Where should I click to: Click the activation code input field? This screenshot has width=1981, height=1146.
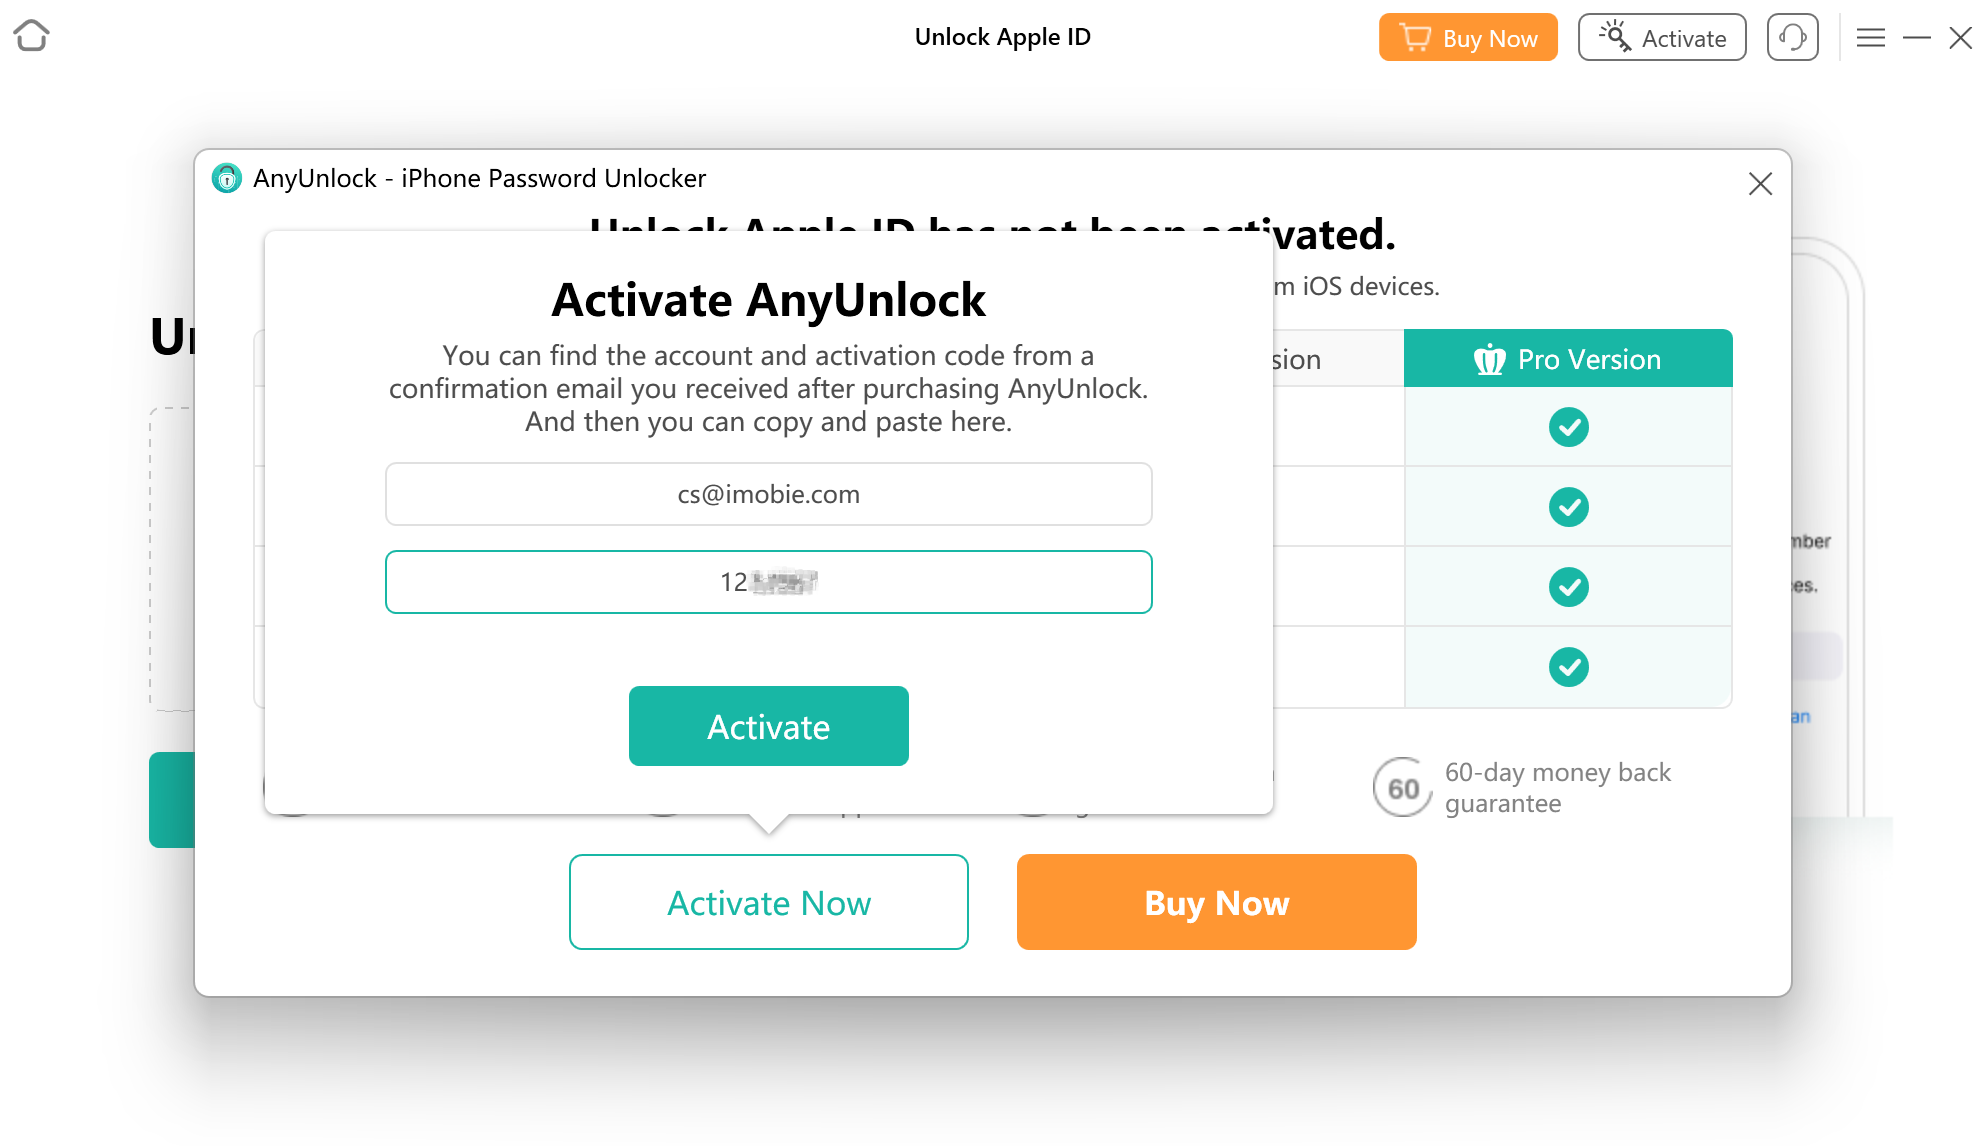click(768, 583)
